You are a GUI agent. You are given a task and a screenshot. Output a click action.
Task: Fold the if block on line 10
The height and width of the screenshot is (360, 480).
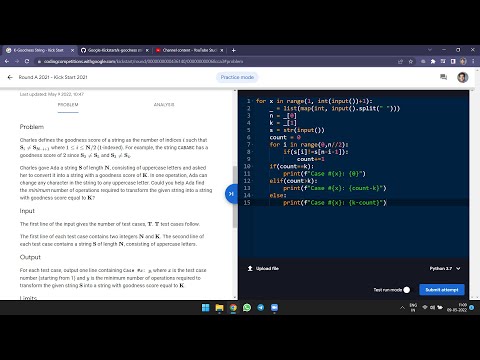pyautogui.click(x=253, y=166)
